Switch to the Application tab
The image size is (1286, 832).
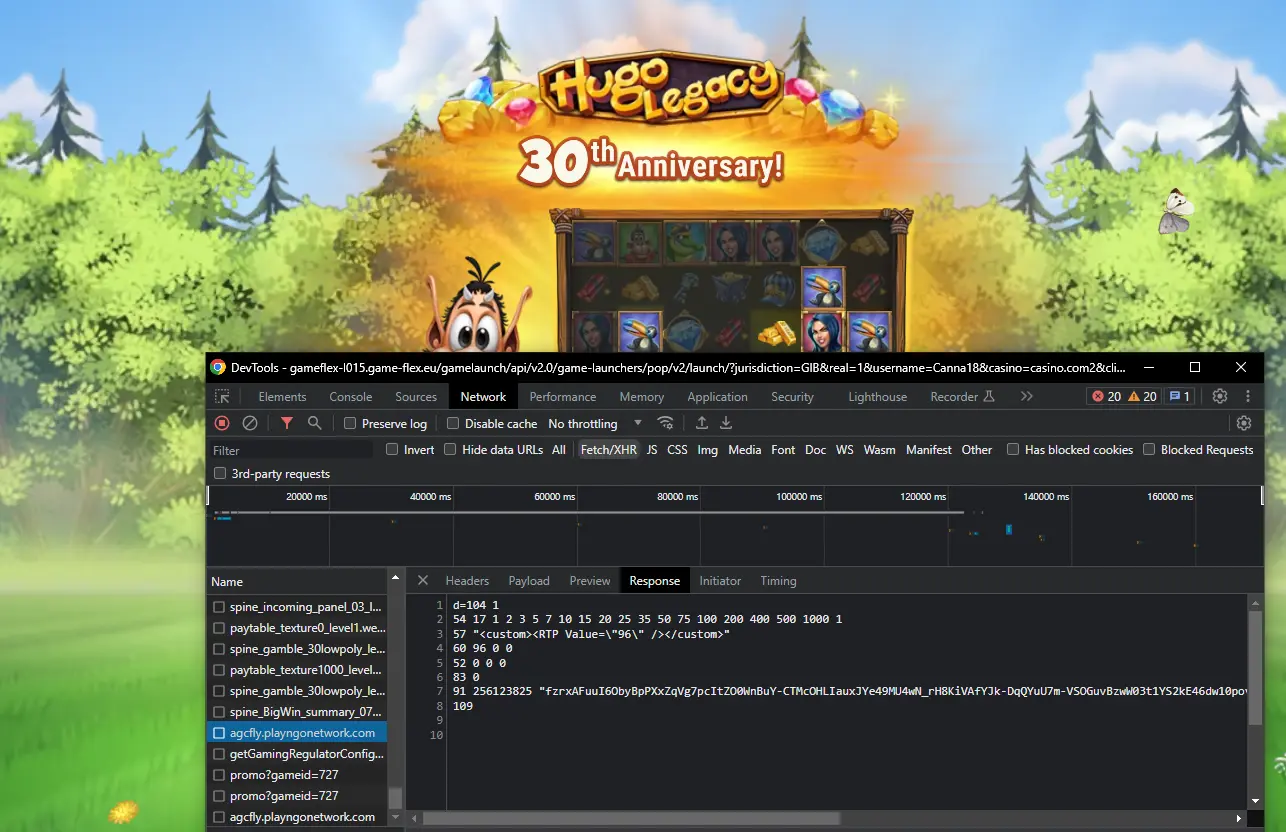click(718, 397)
